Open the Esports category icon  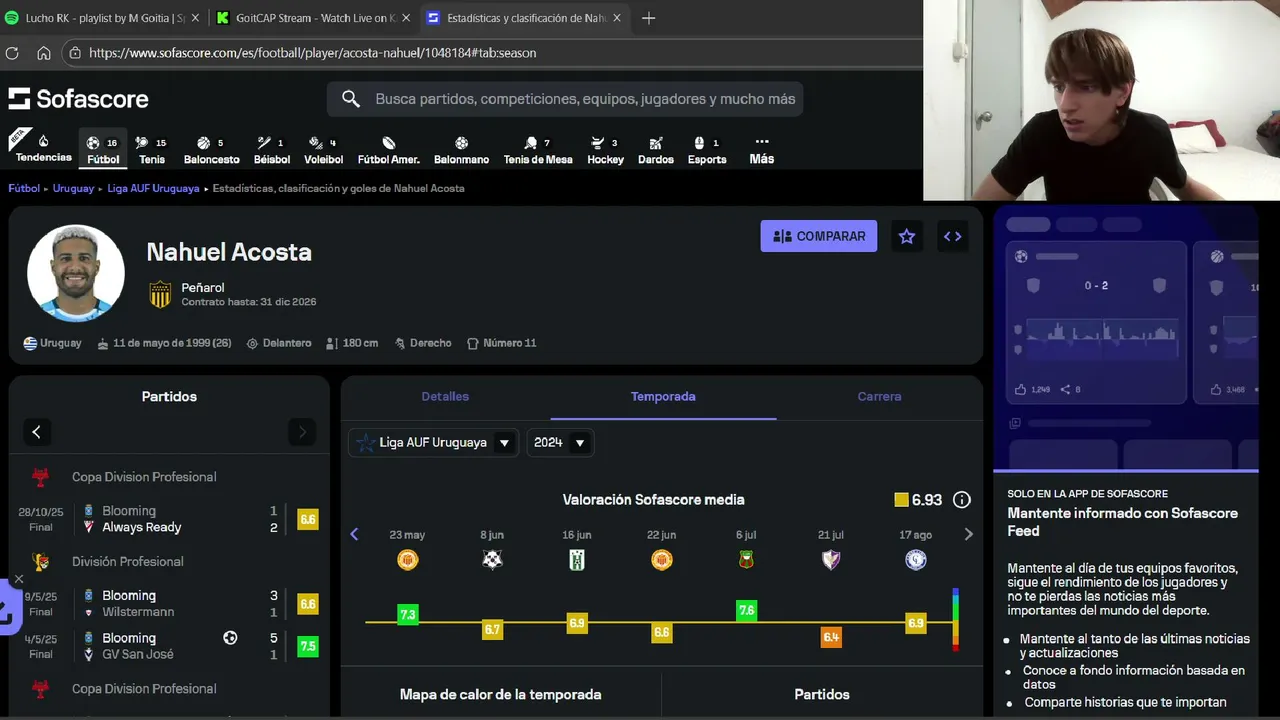(707, 149)
